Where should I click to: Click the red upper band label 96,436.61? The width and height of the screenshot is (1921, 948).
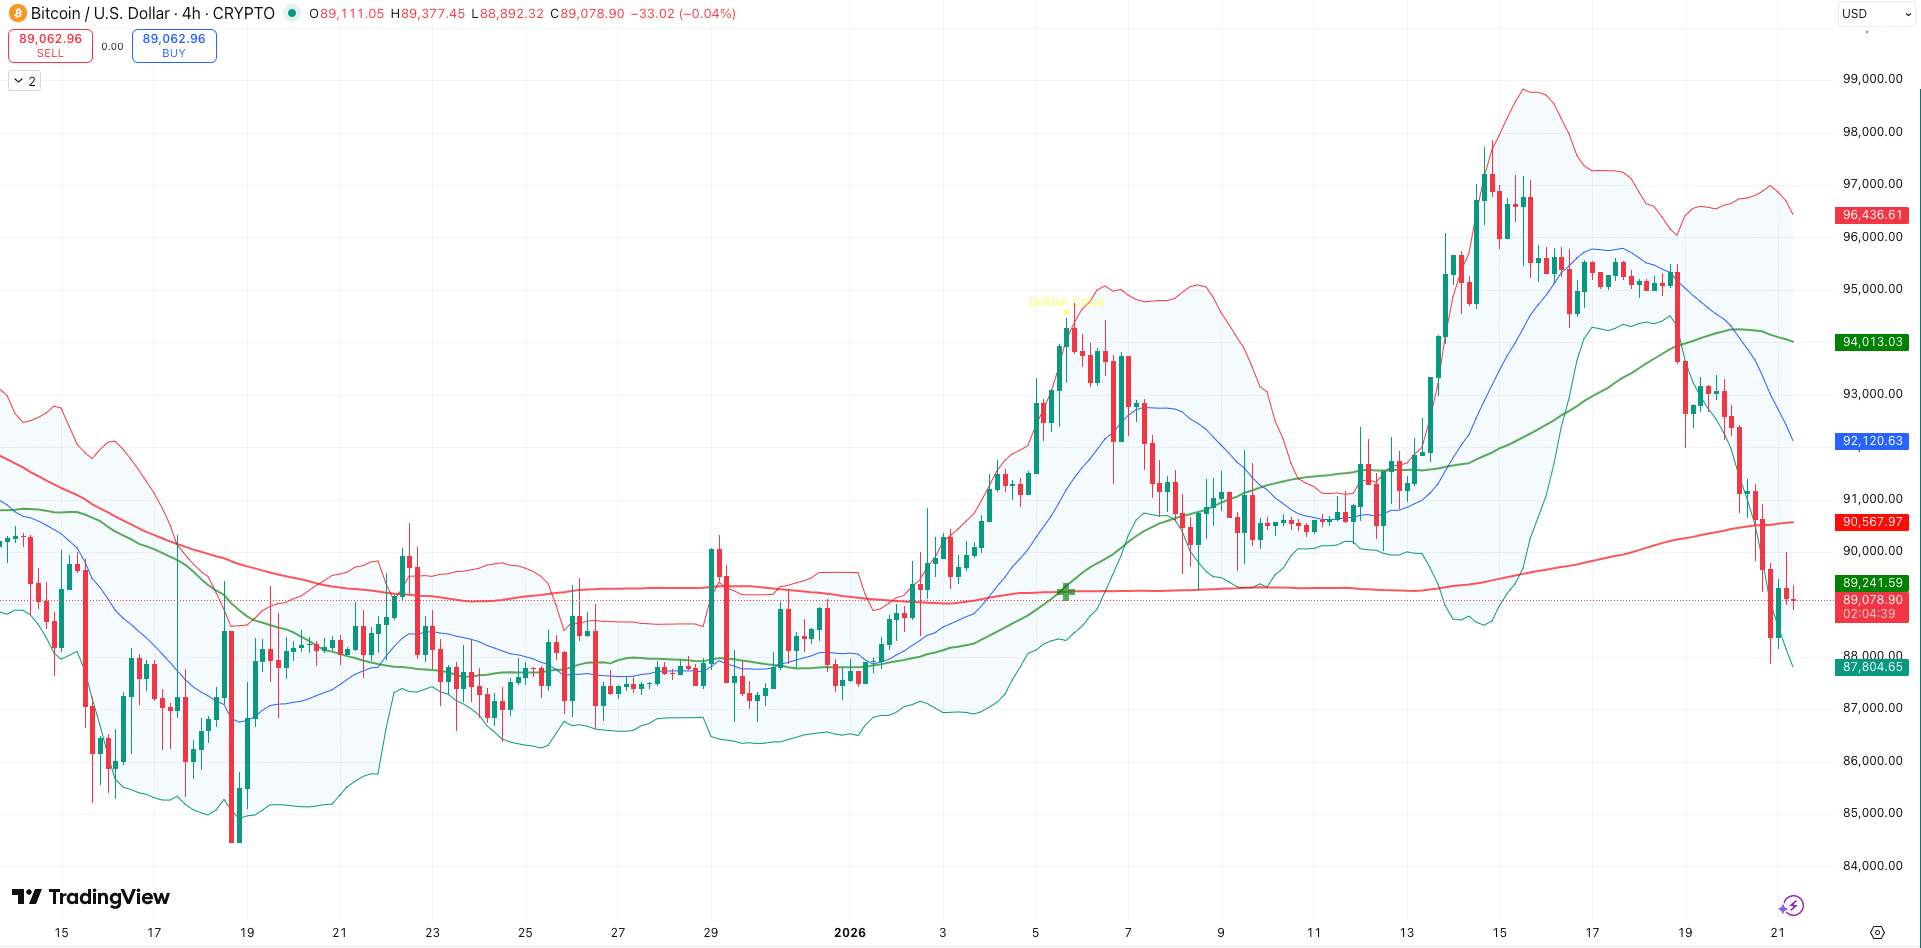(x=1871, y=215)
